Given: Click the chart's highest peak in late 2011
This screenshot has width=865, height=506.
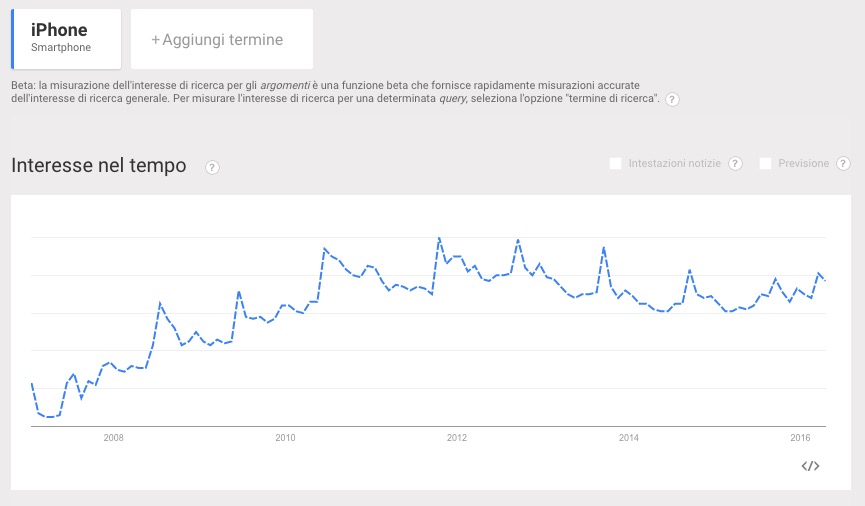Looking at the screenshot, I should (440, 239).
